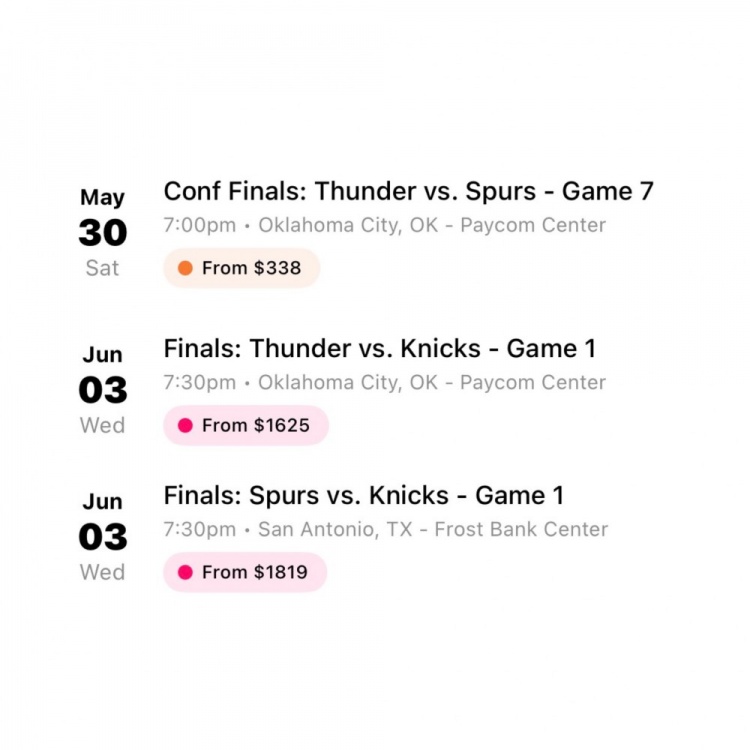Viewport: 750px width, 750px height.
Task: Select the May 30 Sat date block
Action: coord(103,232)
